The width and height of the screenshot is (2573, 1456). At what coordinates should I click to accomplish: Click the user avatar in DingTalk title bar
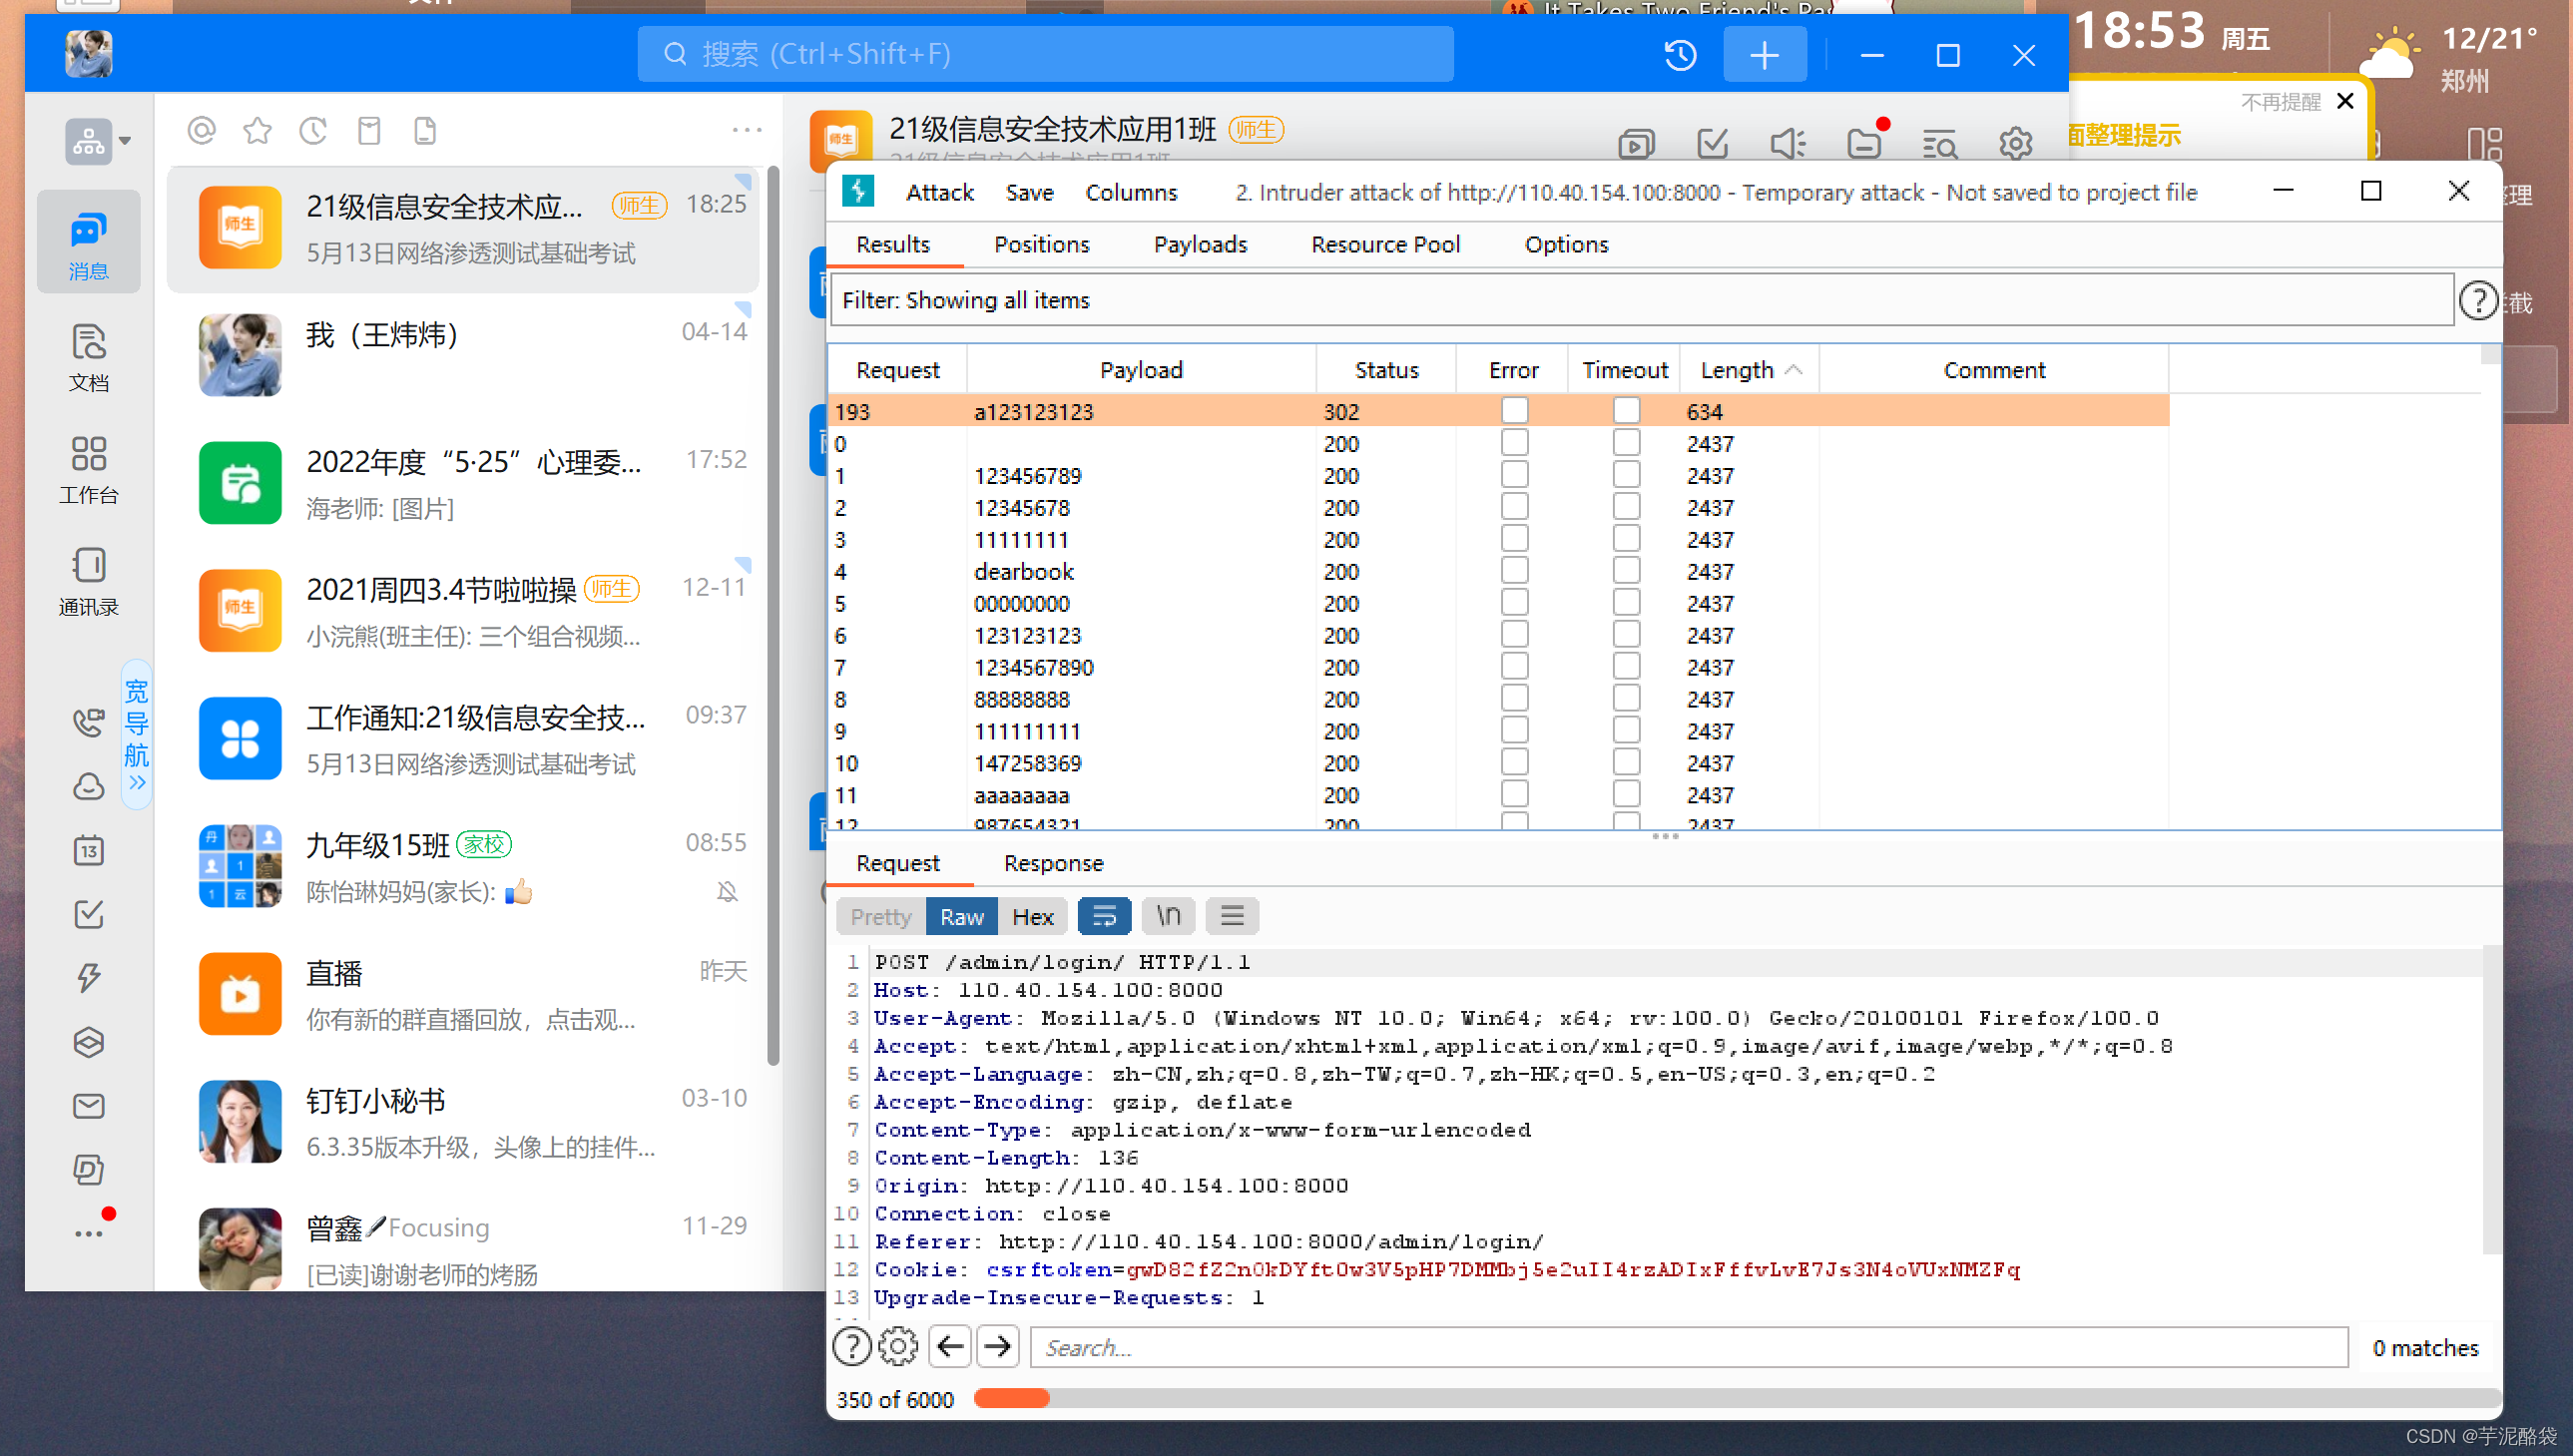[x=89, y=54]
